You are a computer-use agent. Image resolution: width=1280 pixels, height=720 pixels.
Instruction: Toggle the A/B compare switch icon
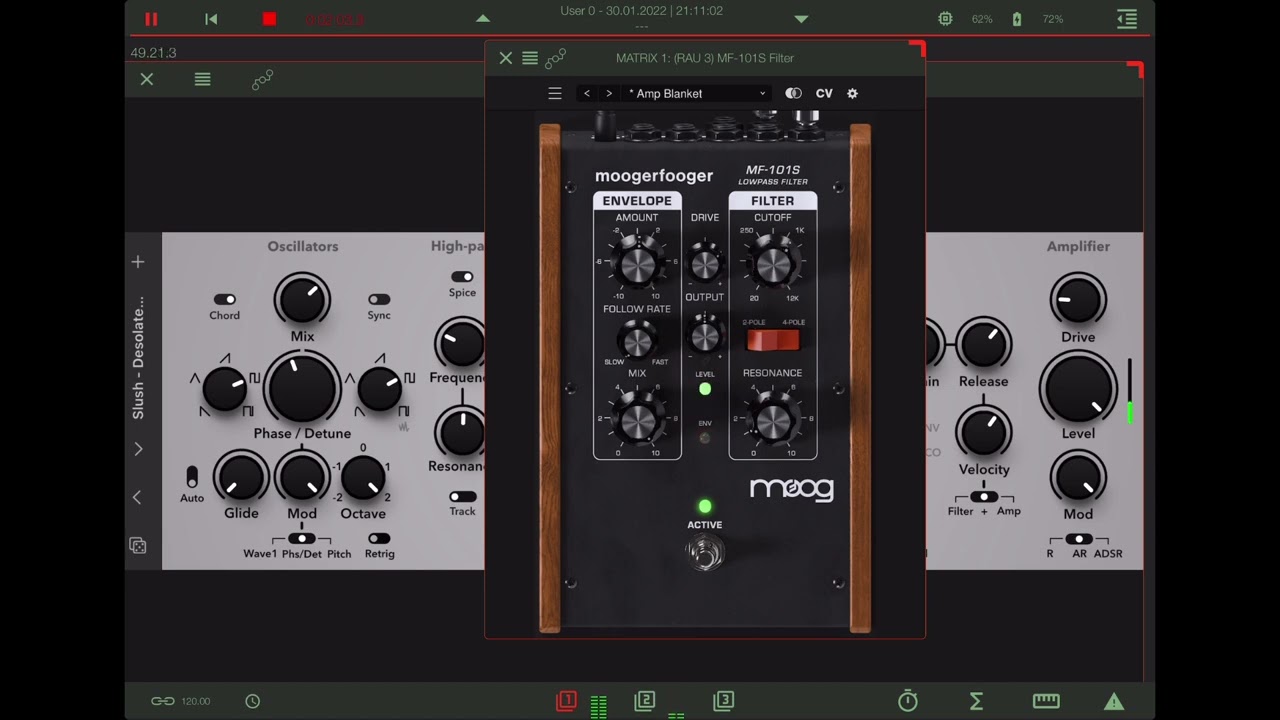(793, 93)
